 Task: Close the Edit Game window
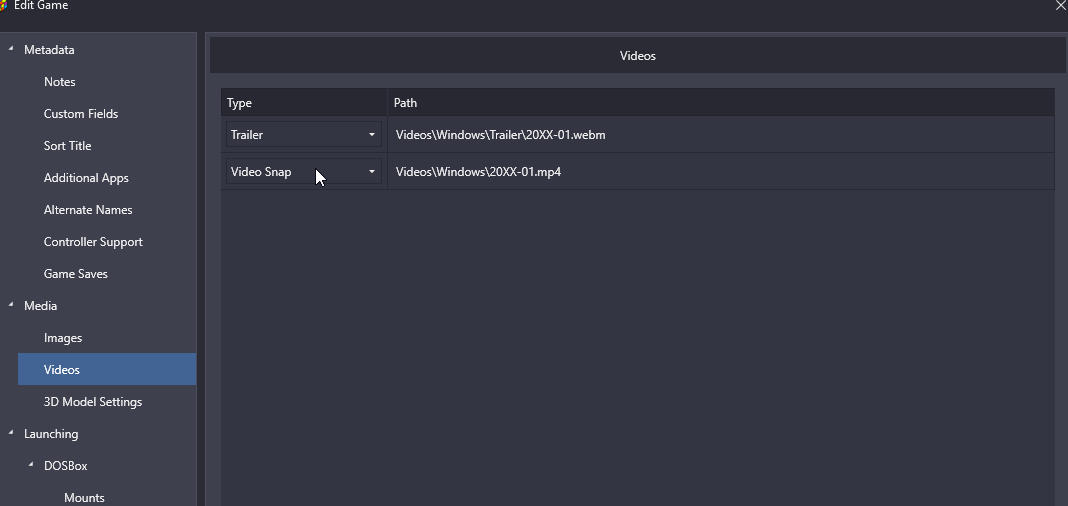click(x=1060, y=6)
